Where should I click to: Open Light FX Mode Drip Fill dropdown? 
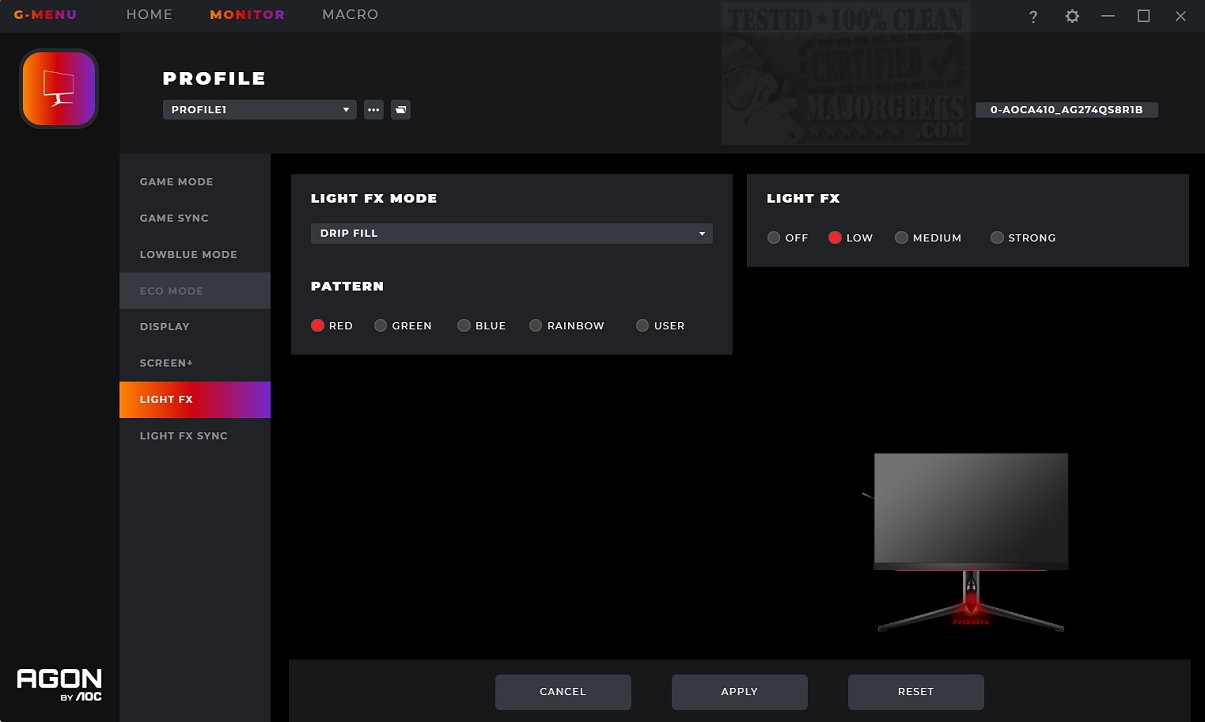(x=512, y=233)
